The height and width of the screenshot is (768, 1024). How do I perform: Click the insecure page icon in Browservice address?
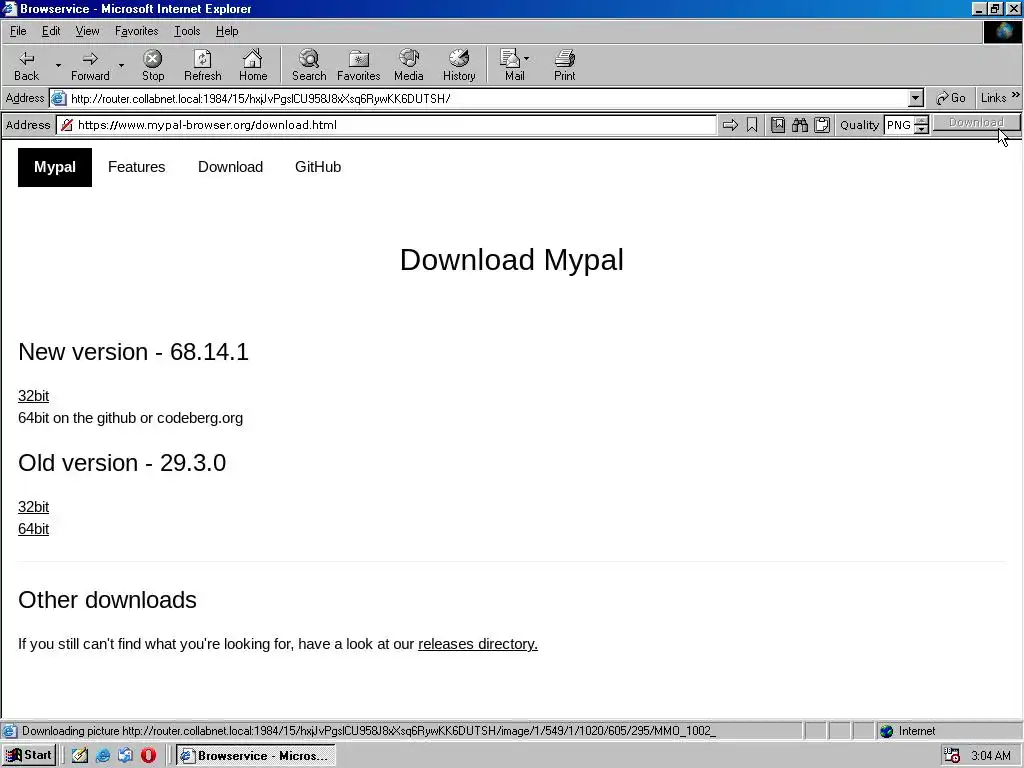67,125
